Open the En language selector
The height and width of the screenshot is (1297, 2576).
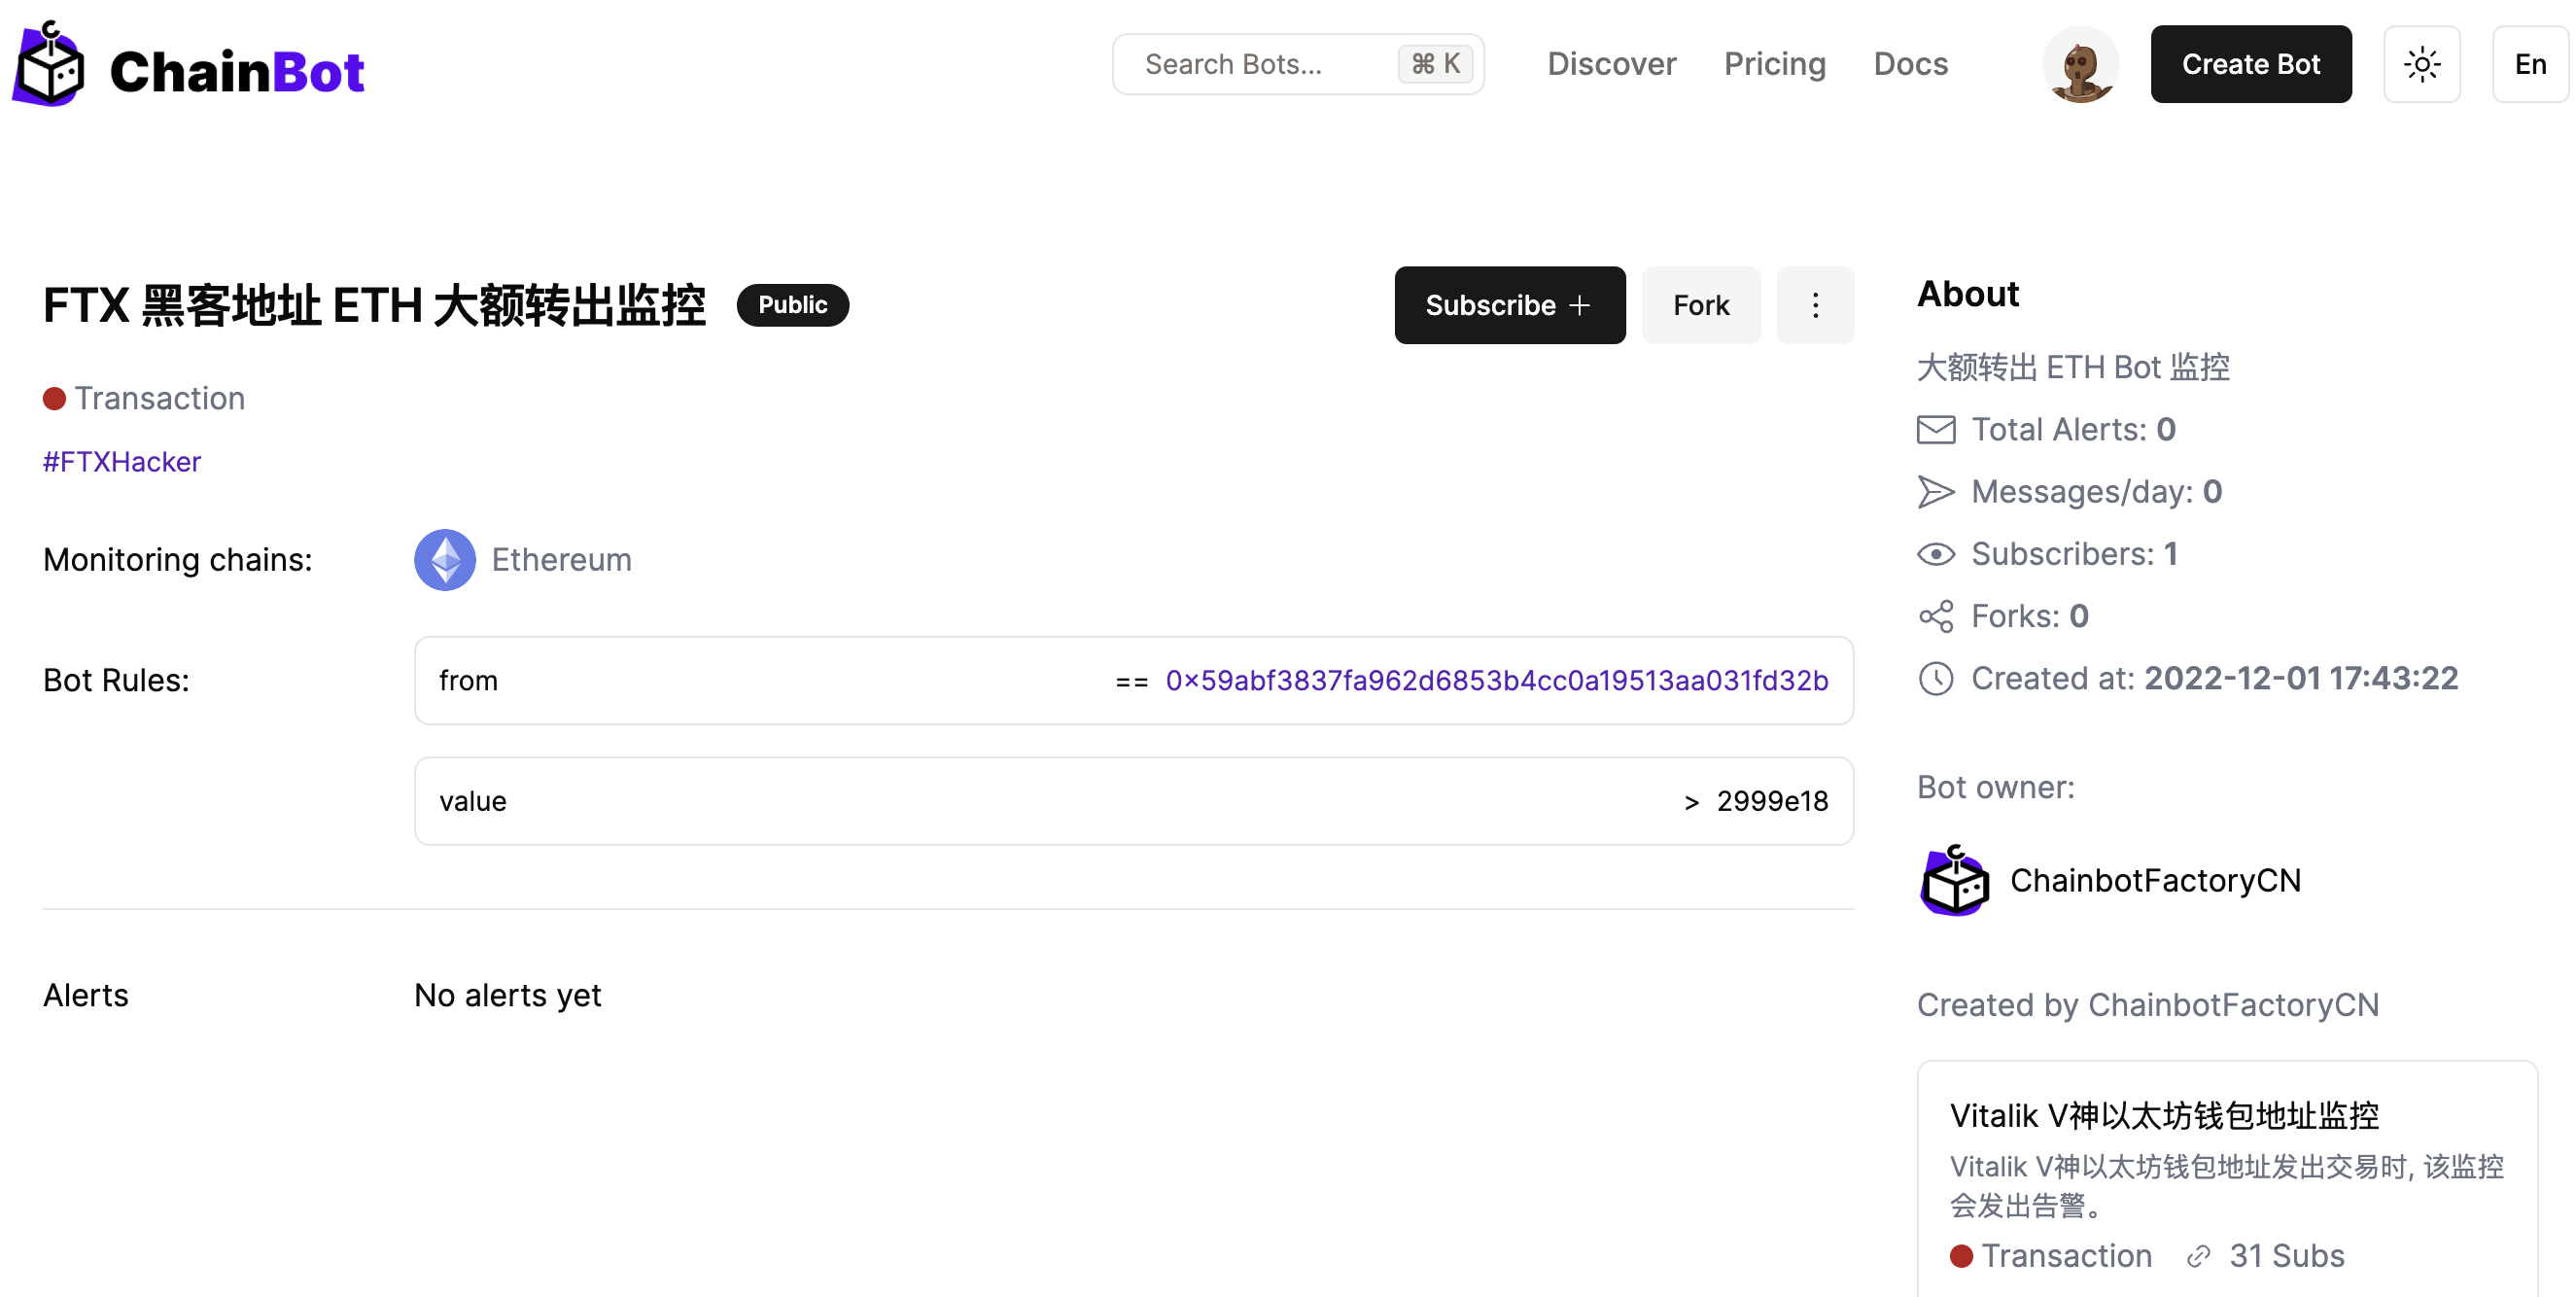pos(2529,65)
